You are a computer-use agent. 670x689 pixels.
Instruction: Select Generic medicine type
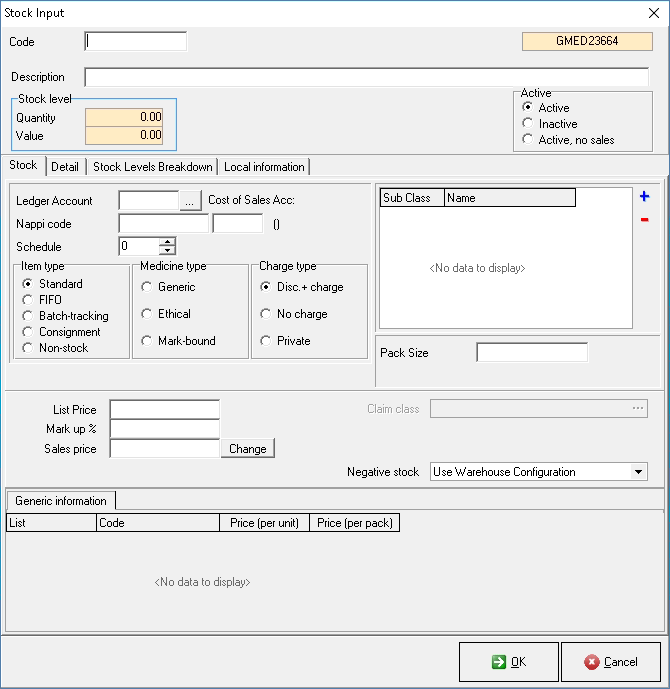tap(146, 287)
